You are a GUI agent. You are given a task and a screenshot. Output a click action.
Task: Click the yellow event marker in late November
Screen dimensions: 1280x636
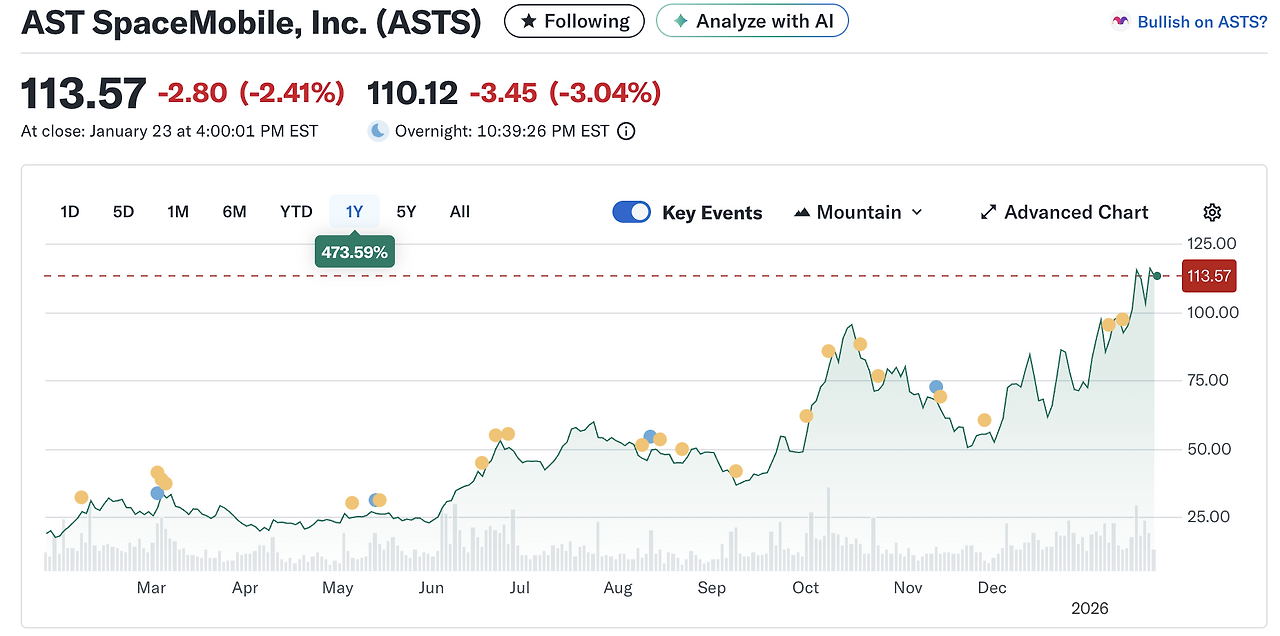point(984,420)
